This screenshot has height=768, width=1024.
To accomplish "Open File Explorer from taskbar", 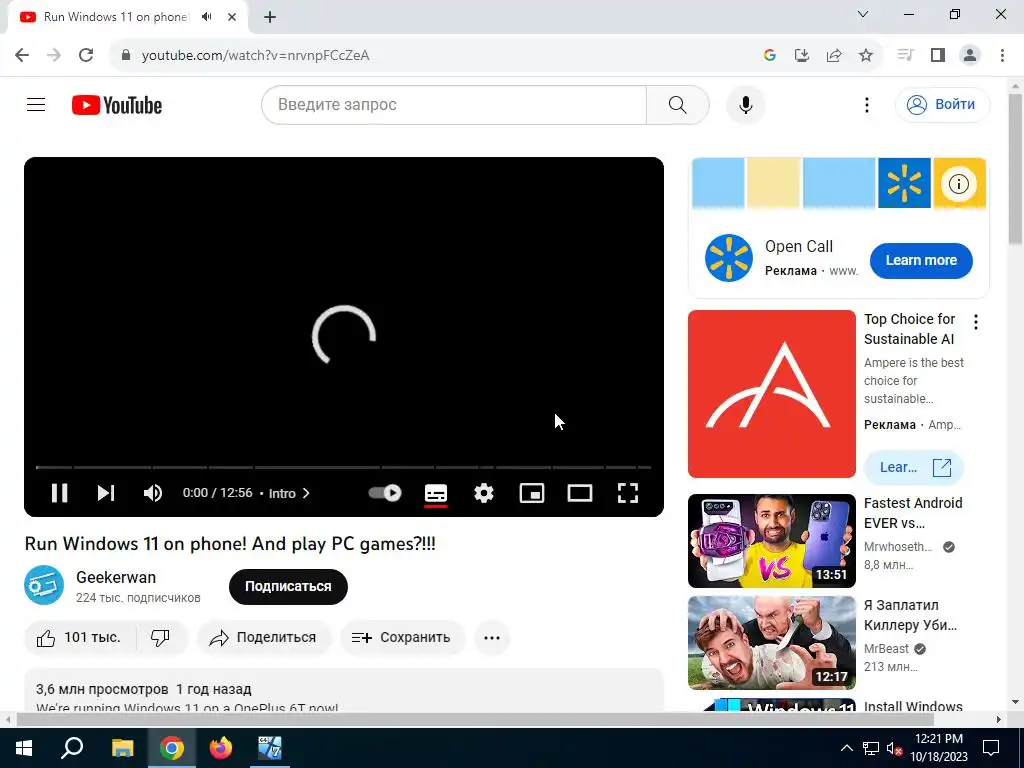I will pos(122,748).
